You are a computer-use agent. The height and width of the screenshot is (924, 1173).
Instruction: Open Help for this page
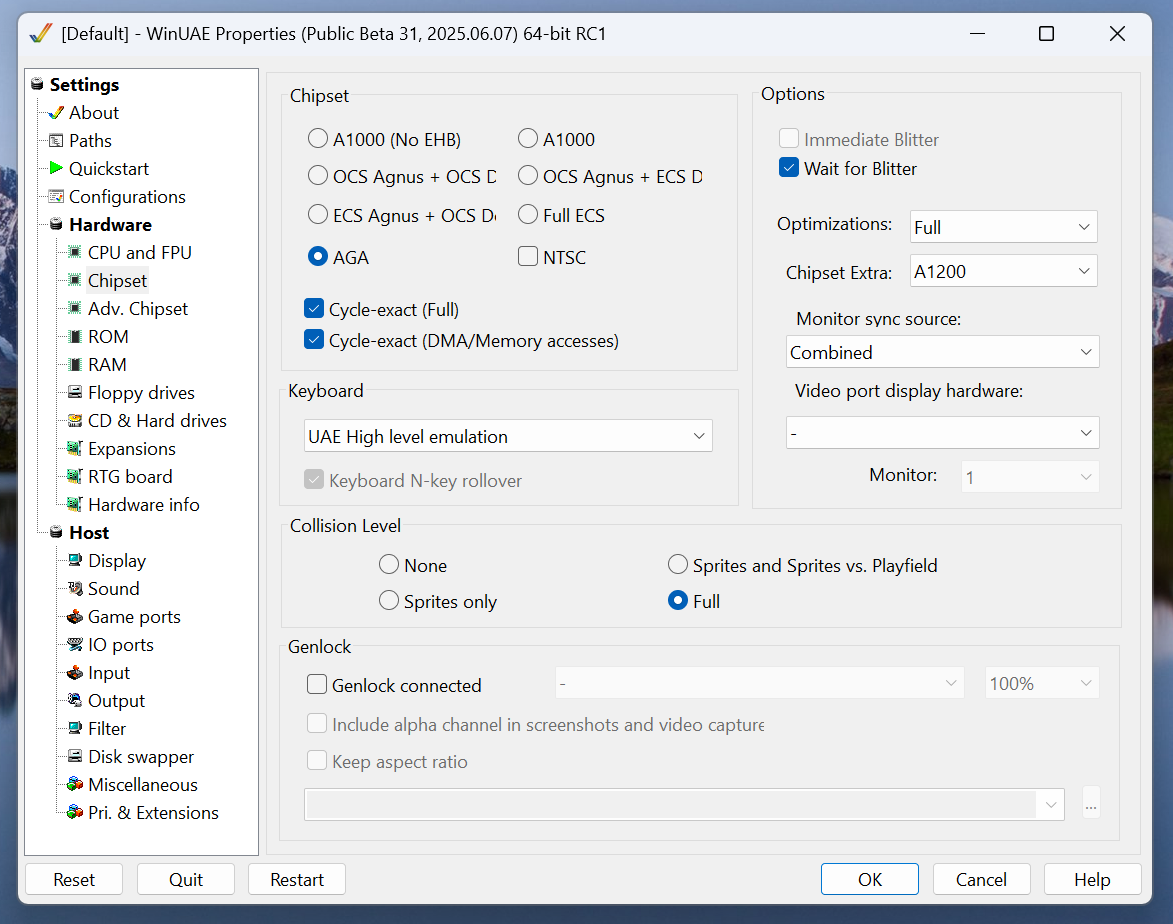pos(1092,879)
